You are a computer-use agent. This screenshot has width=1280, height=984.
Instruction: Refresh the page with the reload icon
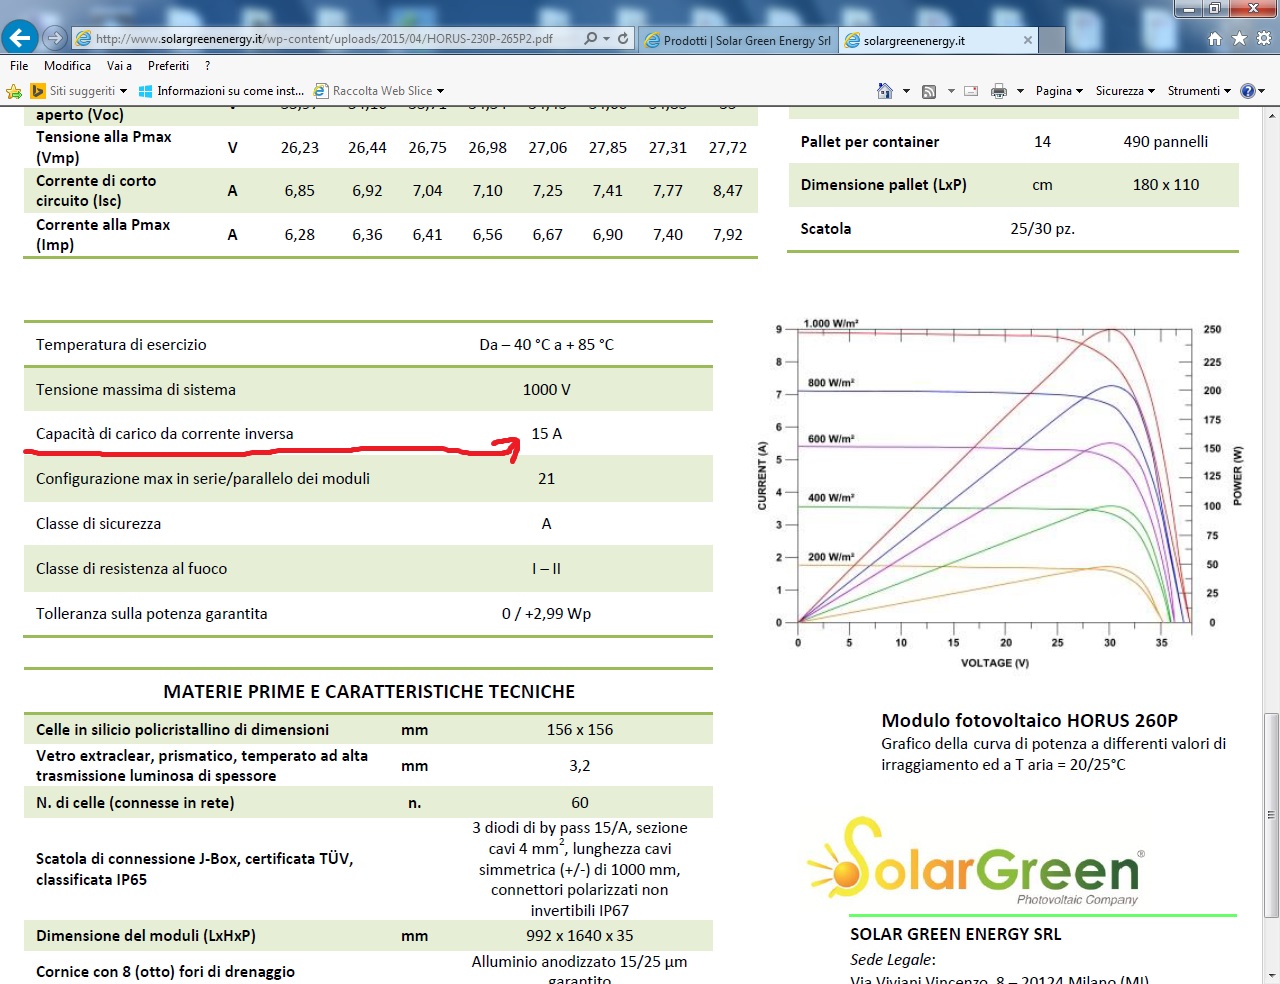click(623, 38)
